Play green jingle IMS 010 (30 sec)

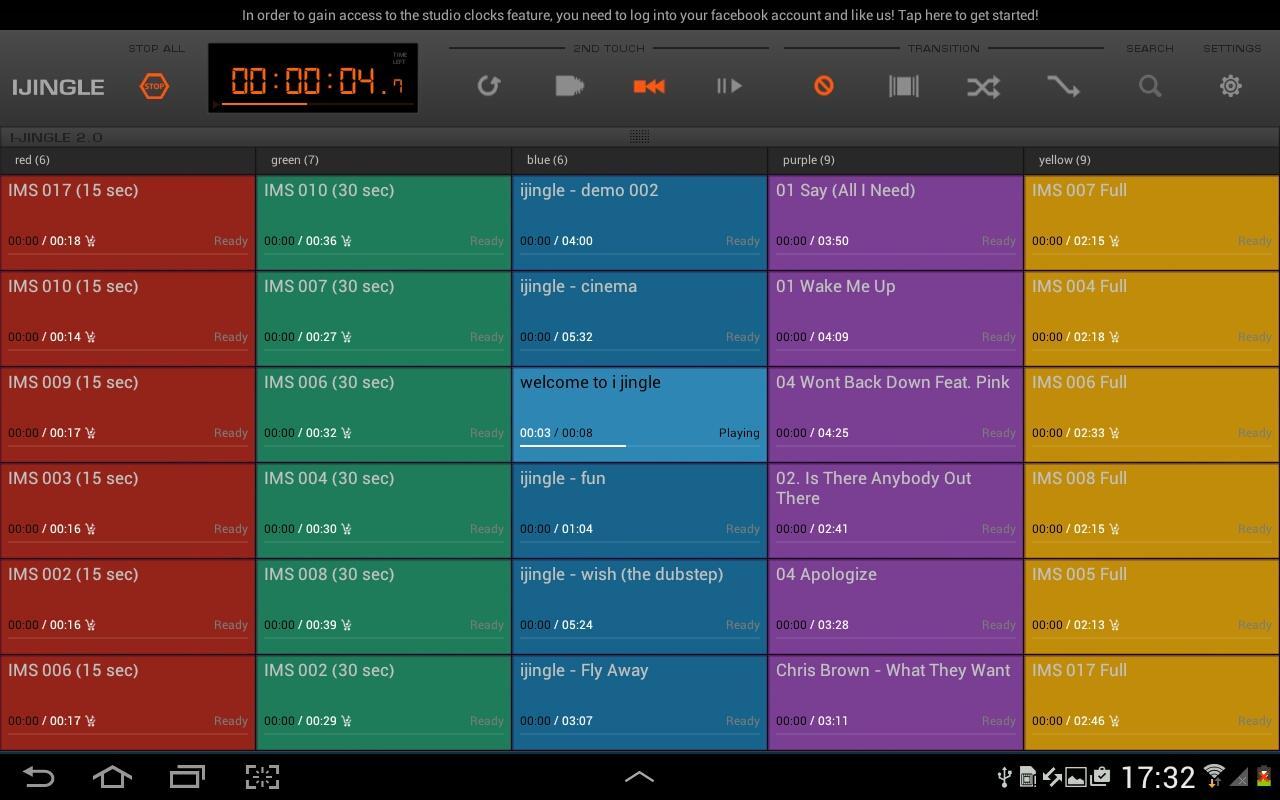(384, 222)
